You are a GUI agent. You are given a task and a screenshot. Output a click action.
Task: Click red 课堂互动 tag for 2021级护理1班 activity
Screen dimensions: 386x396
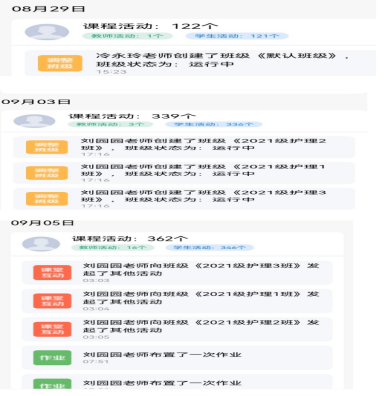pos(52,301)
